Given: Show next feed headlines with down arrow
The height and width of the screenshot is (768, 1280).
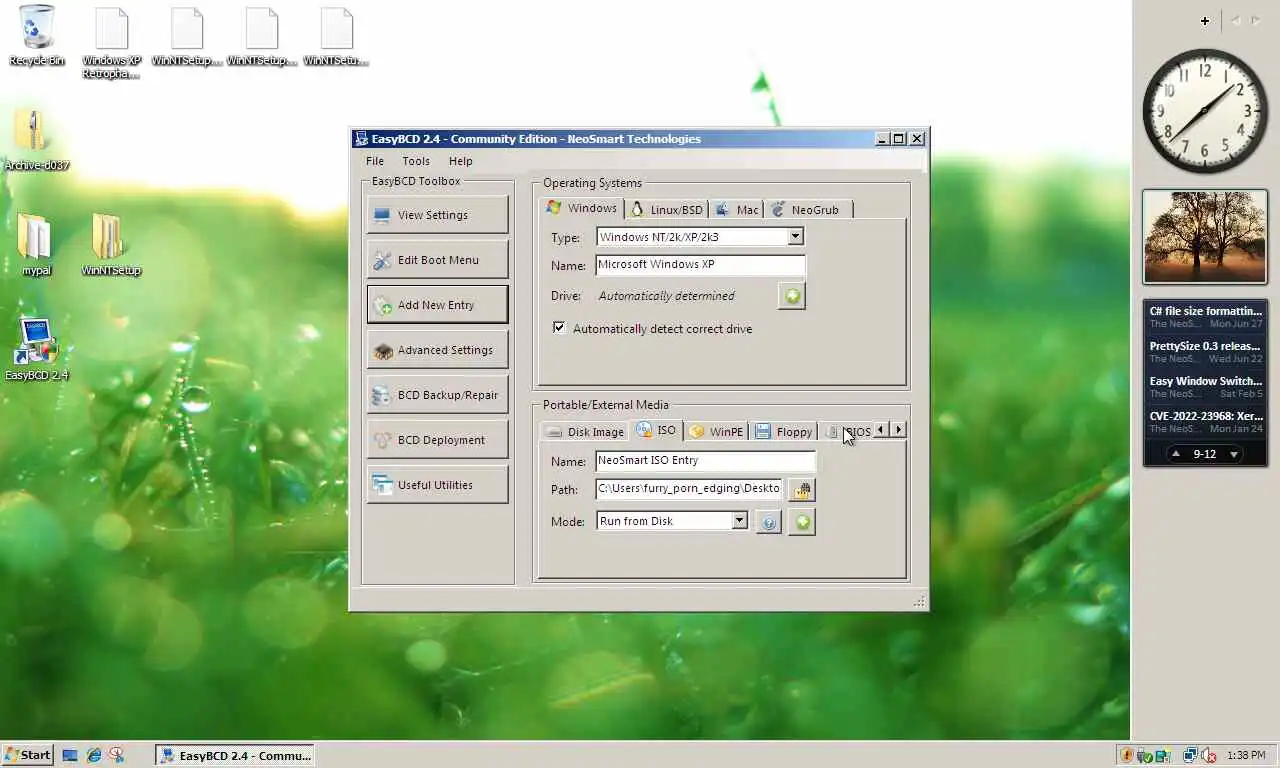Looking at the screenshot, I should point(1234,454).
